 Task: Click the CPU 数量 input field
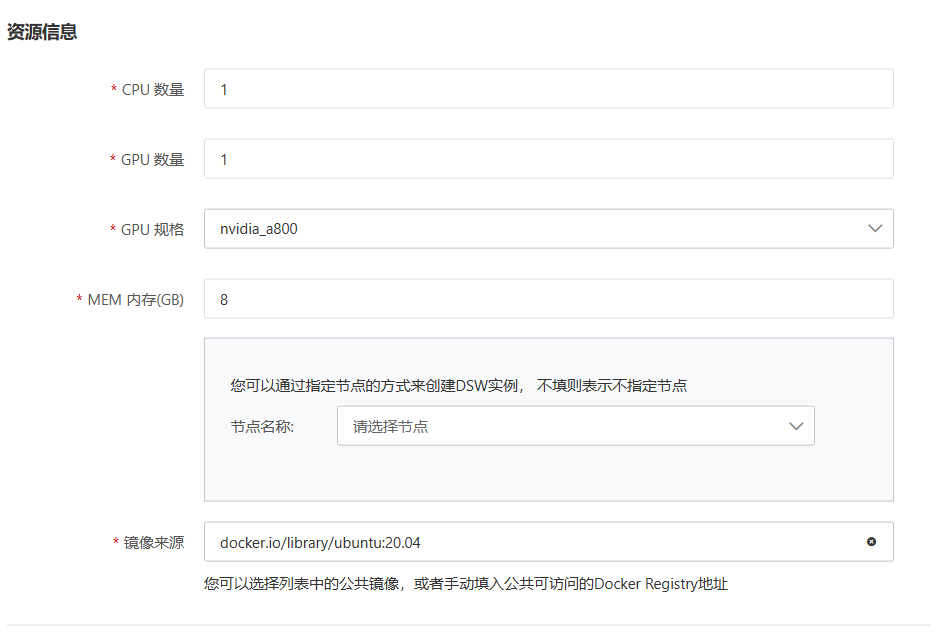pos(550,88)
